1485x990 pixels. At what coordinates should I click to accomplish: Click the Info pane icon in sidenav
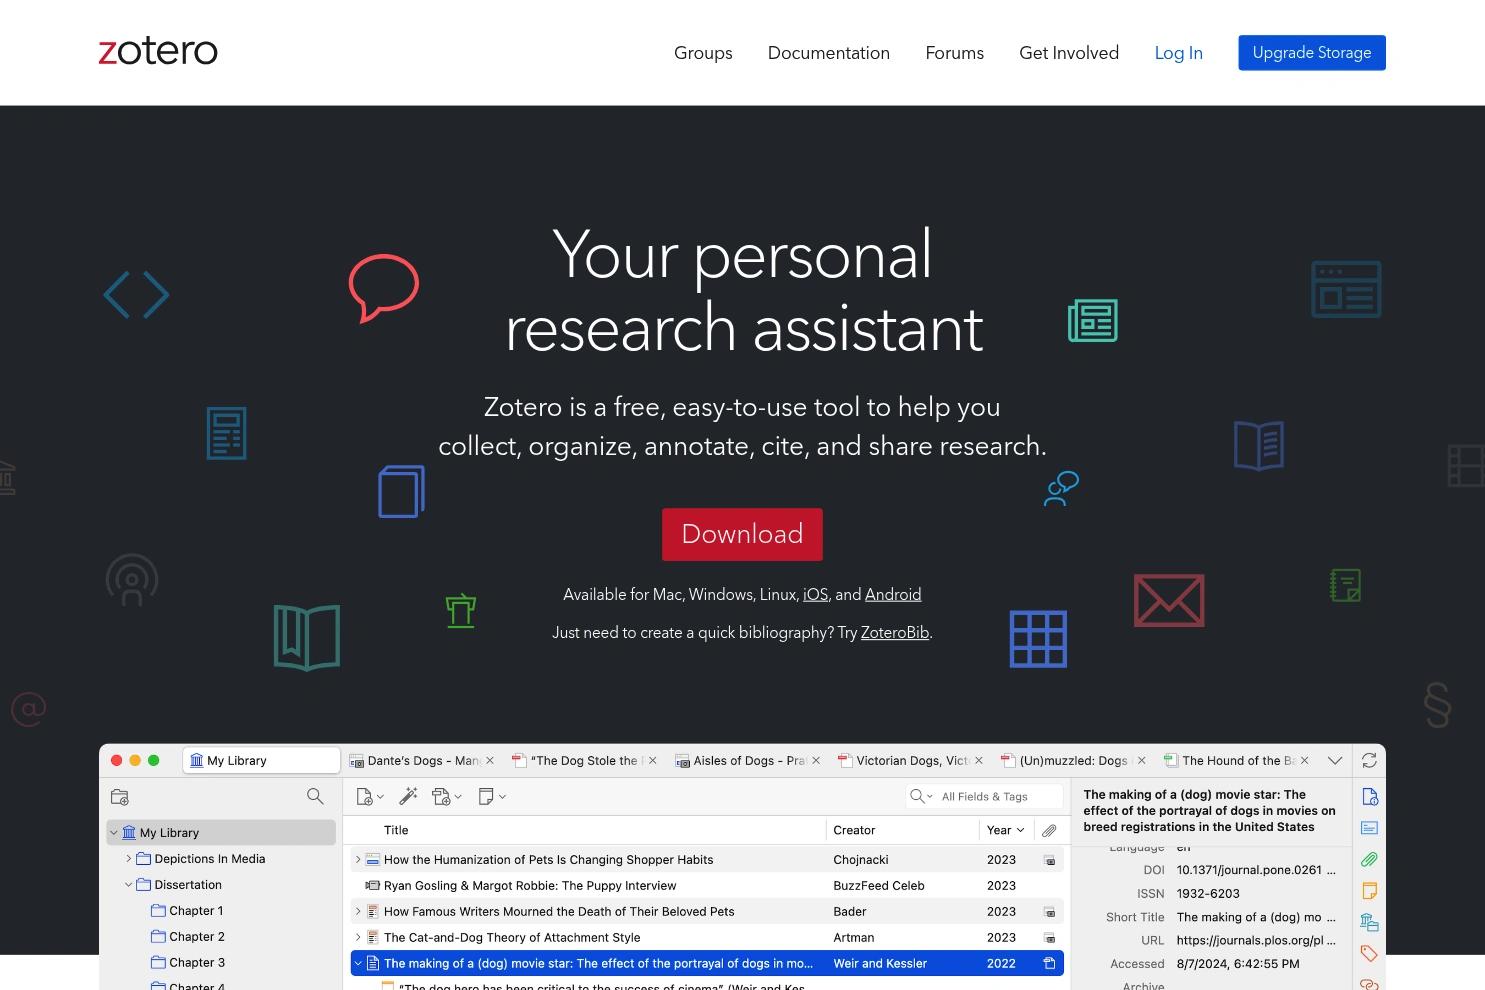click(1370, 797)
